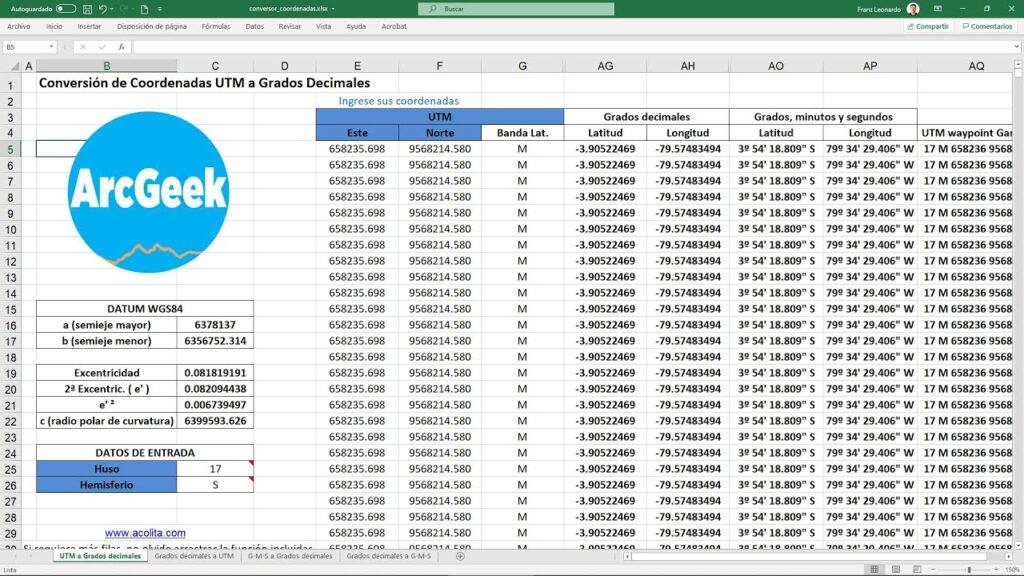Image resolution: width=1024 pixels, height=576 pixels.
Task: Open the Fórmulas ribbon tab
Action: (215, 27)
